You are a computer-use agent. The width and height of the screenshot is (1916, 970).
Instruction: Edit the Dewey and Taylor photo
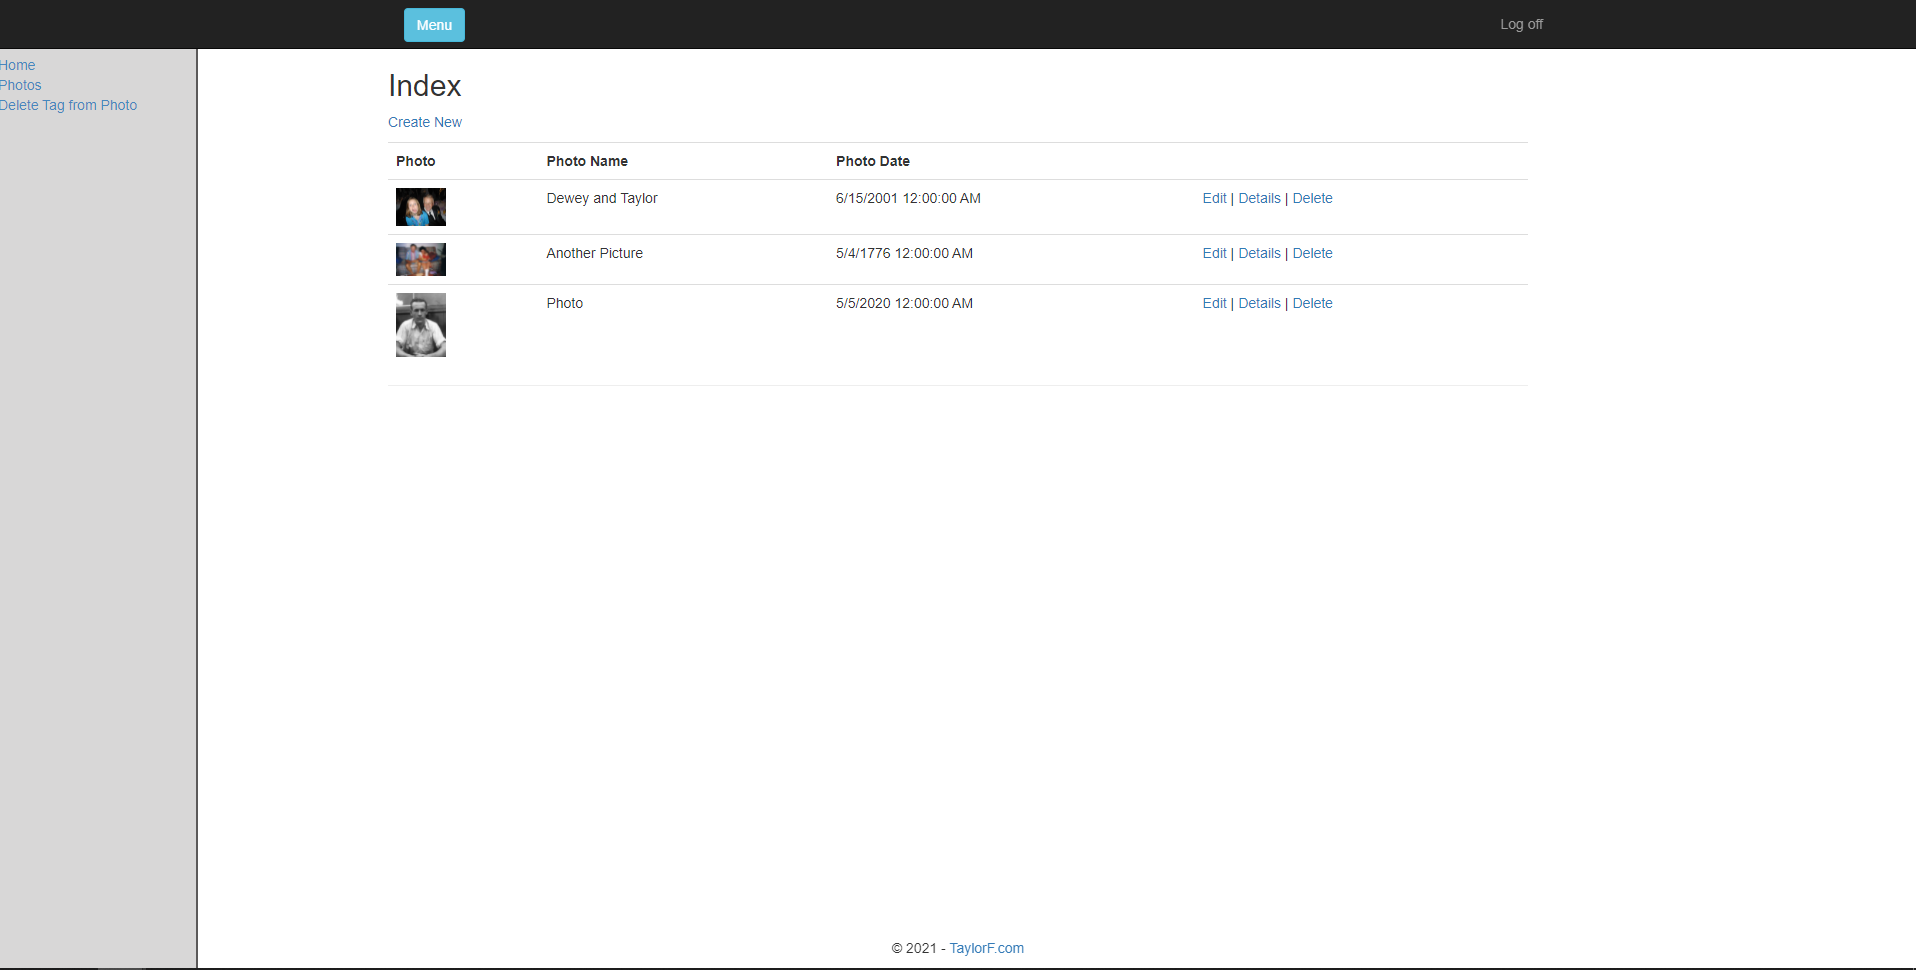(1214, 198)
